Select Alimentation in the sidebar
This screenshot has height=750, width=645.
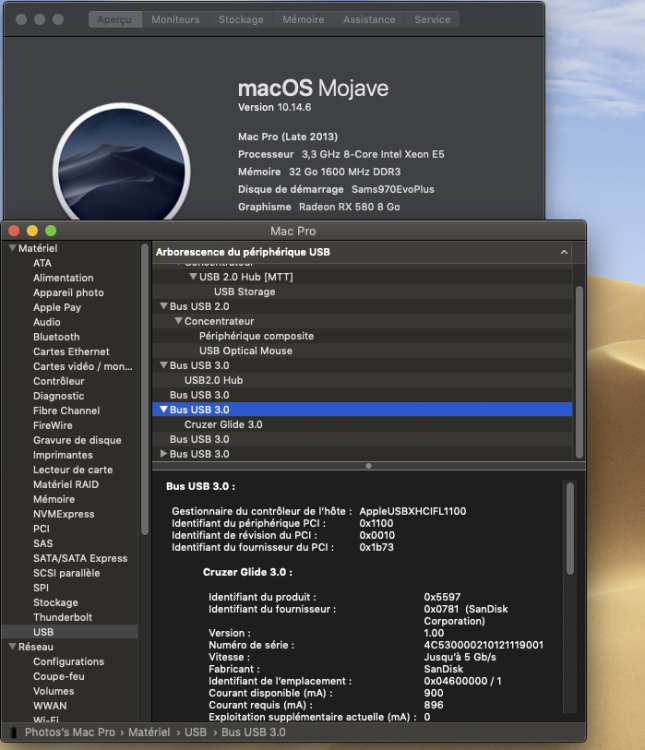(63, 278)
